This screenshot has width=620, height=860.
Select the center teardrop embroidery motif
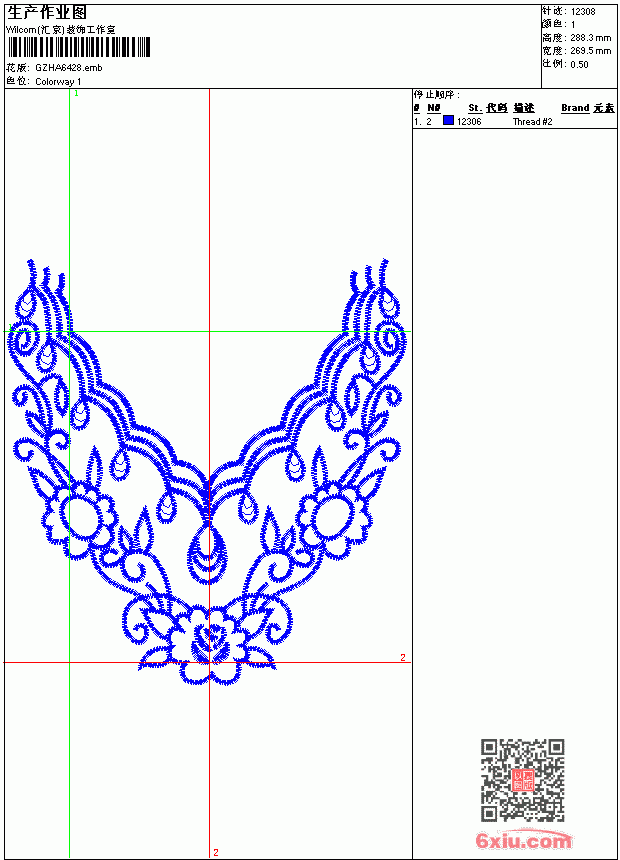[207, 553]
